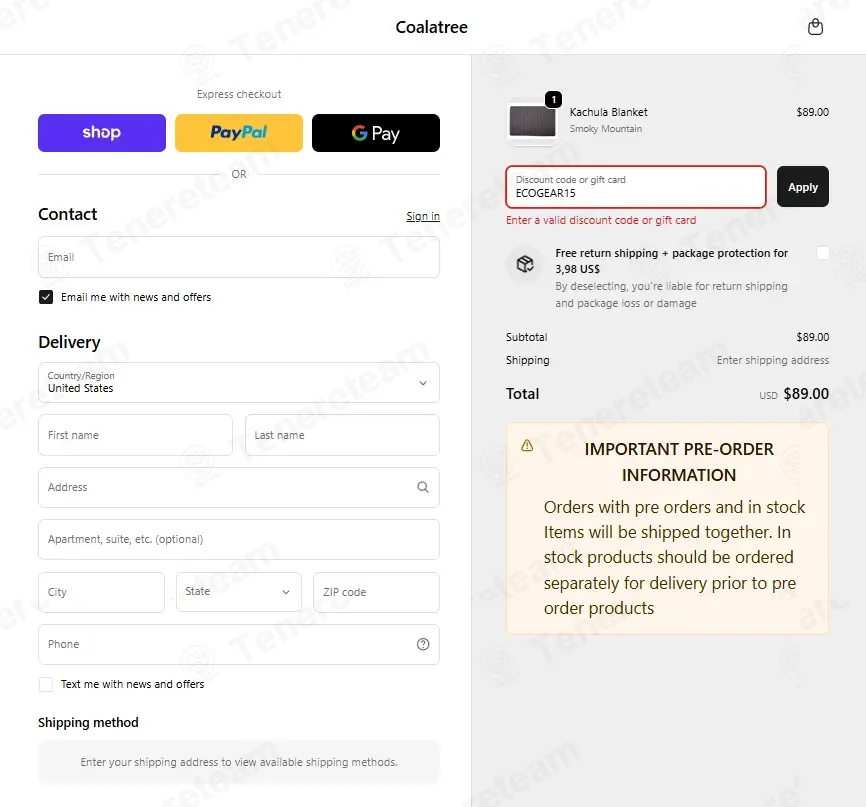Click the ZIP code field
The height and width of the screenshot is (807, 866).
pyautogui.click(x=376, y=592)
